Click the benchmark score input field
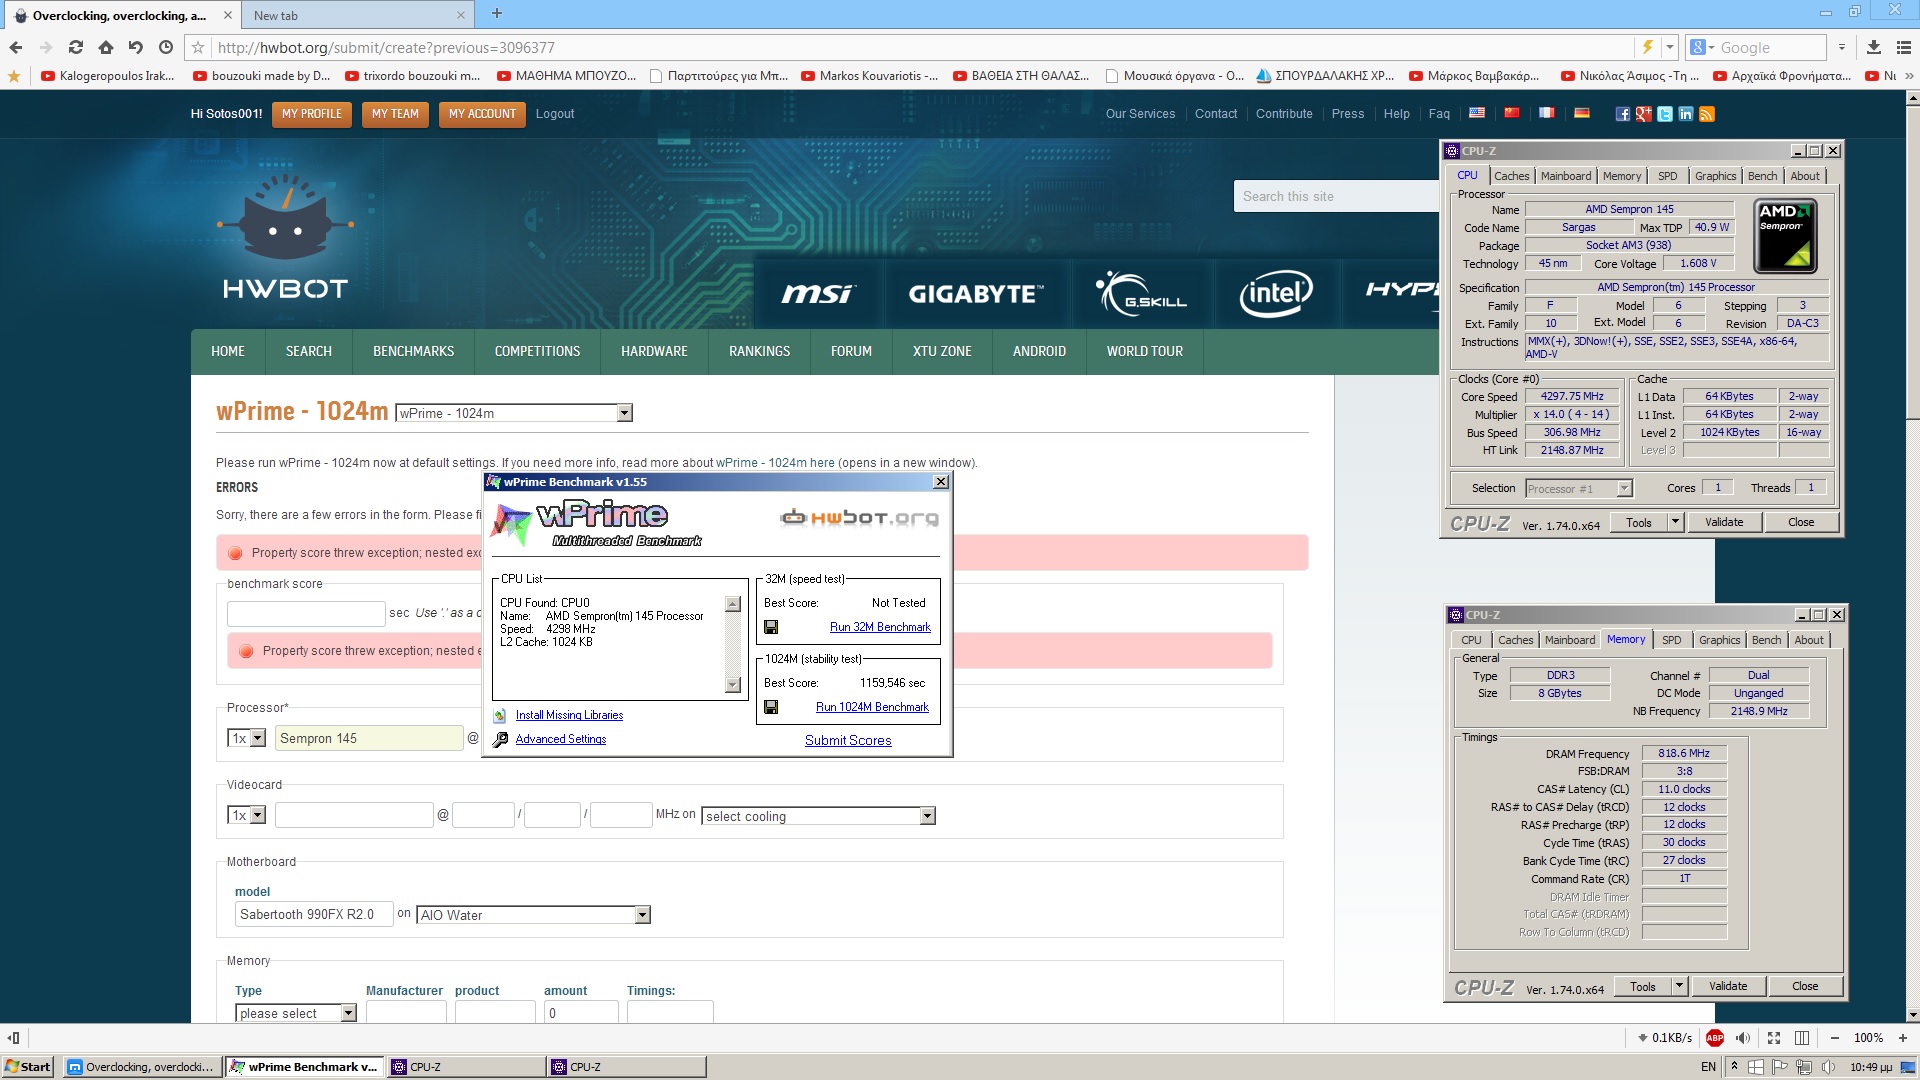 (306, 613)
